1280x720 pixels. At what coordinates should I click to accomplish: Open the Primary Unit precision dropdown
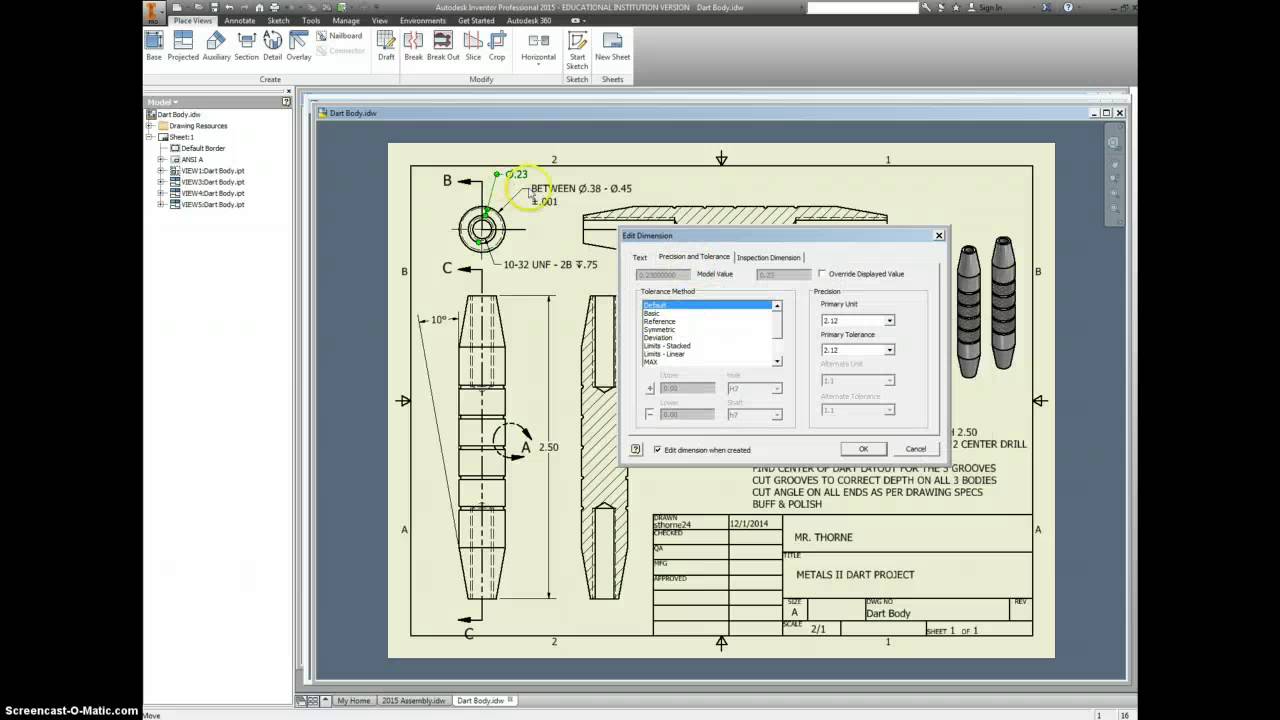click(889, 321)
